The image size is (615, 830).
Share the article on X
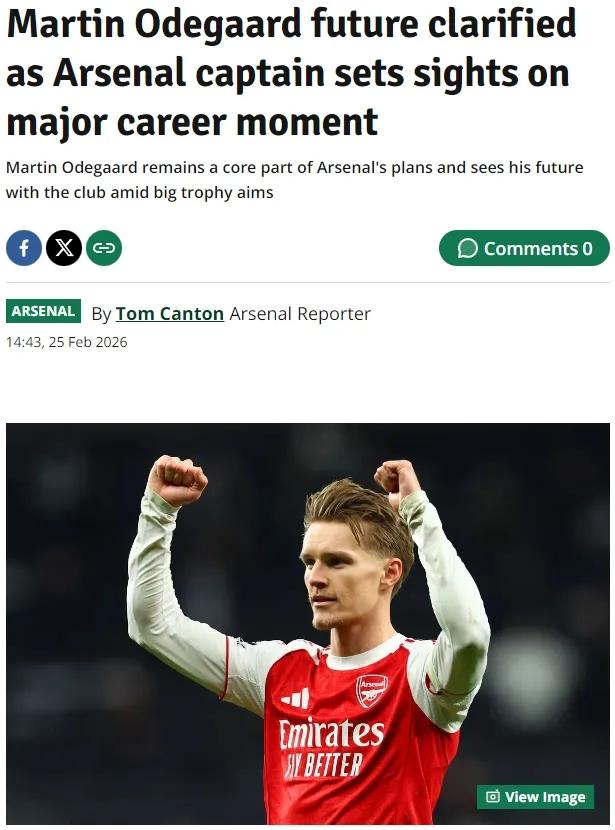64,248
